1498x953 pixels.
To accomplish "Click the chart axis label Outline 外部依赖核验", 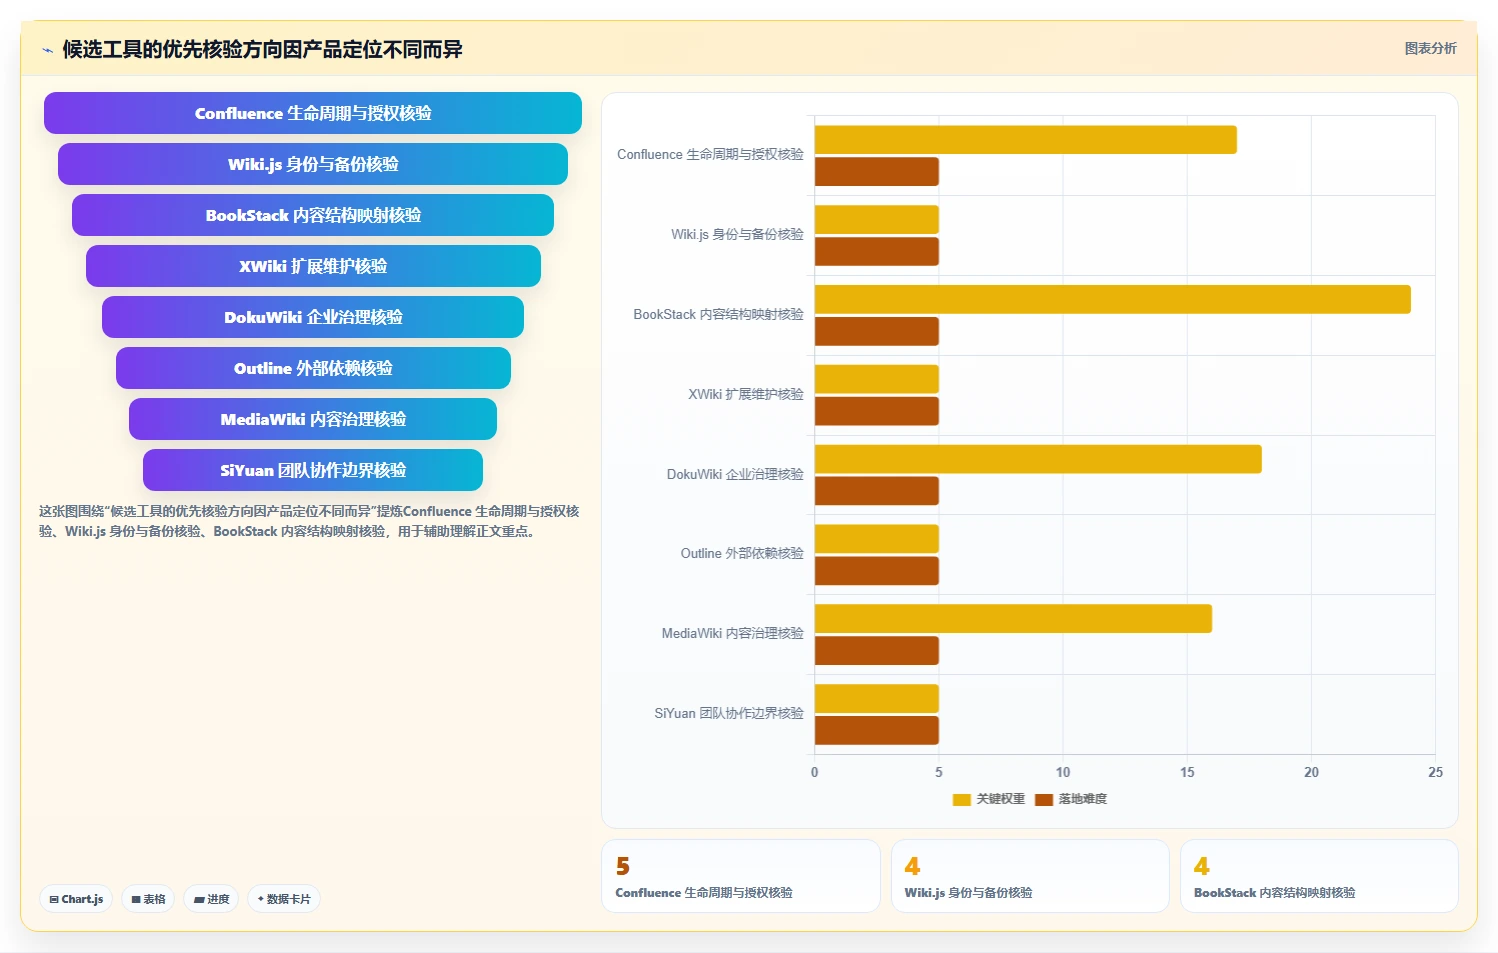I will click(742, 554).
